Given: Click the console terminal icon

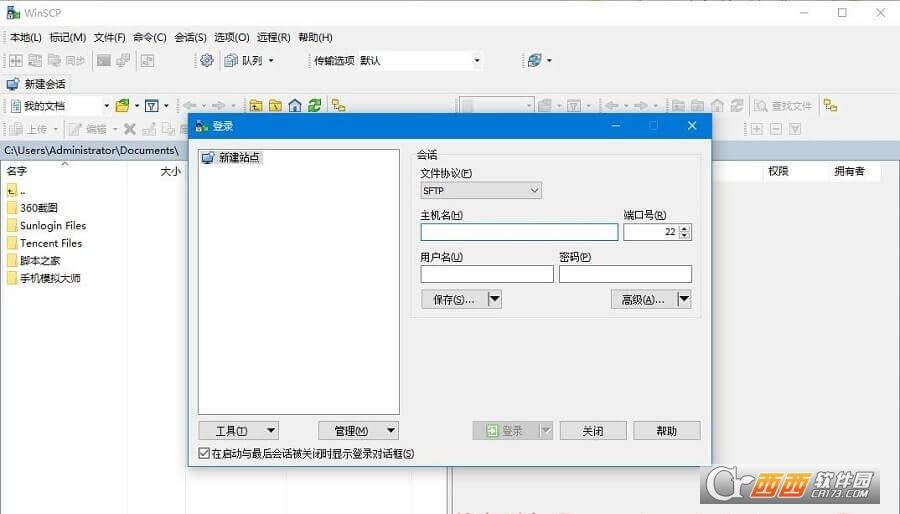Looking at the screenshot, I should 103,60.
